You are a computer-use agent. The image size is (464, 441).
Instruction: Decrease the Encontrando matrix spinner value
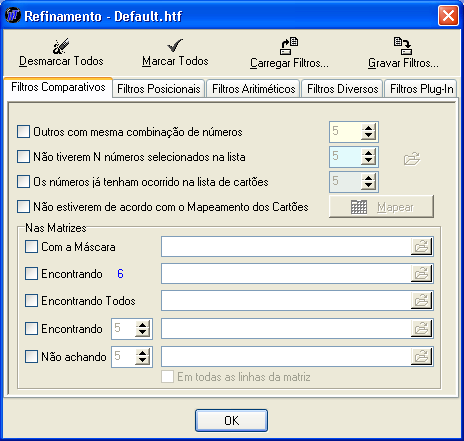[143, 333]
